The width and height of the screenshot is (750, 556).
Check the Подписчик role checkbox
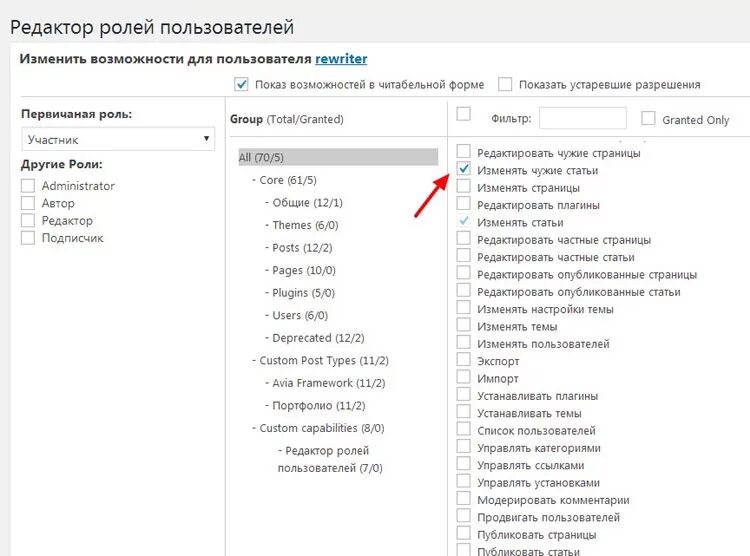28,238
